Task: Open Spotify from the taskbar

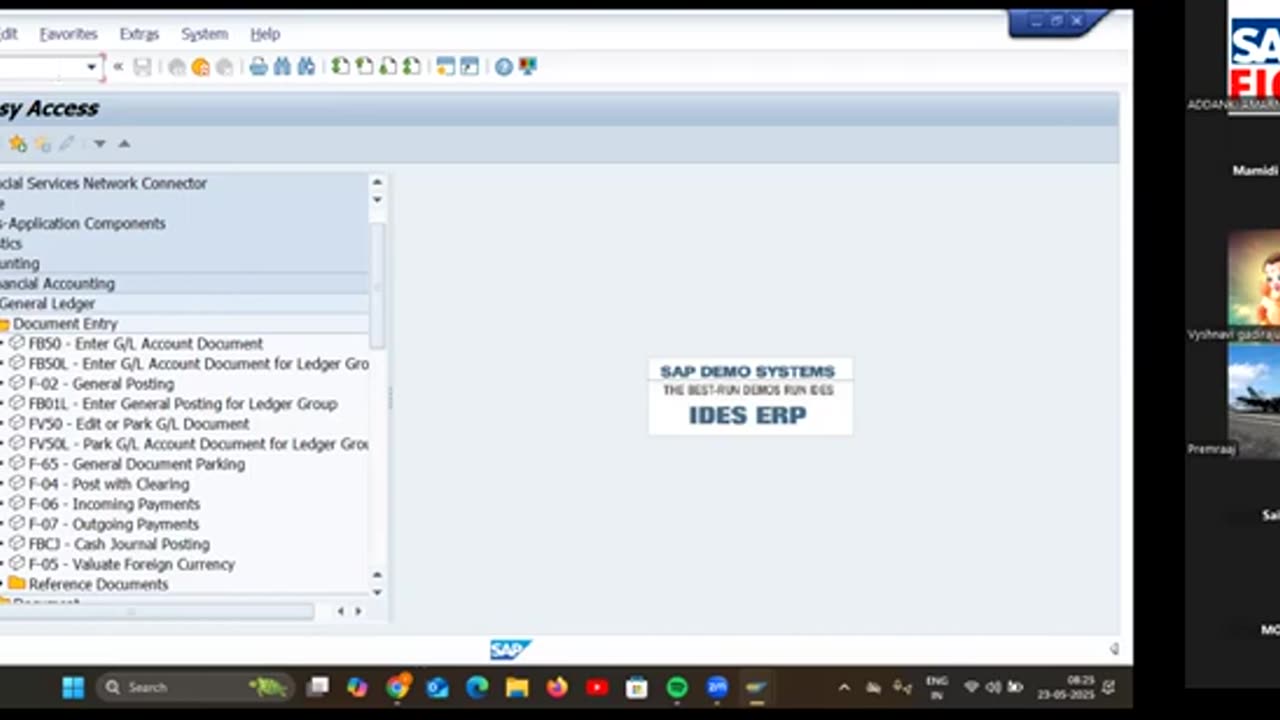Action: 677,688
